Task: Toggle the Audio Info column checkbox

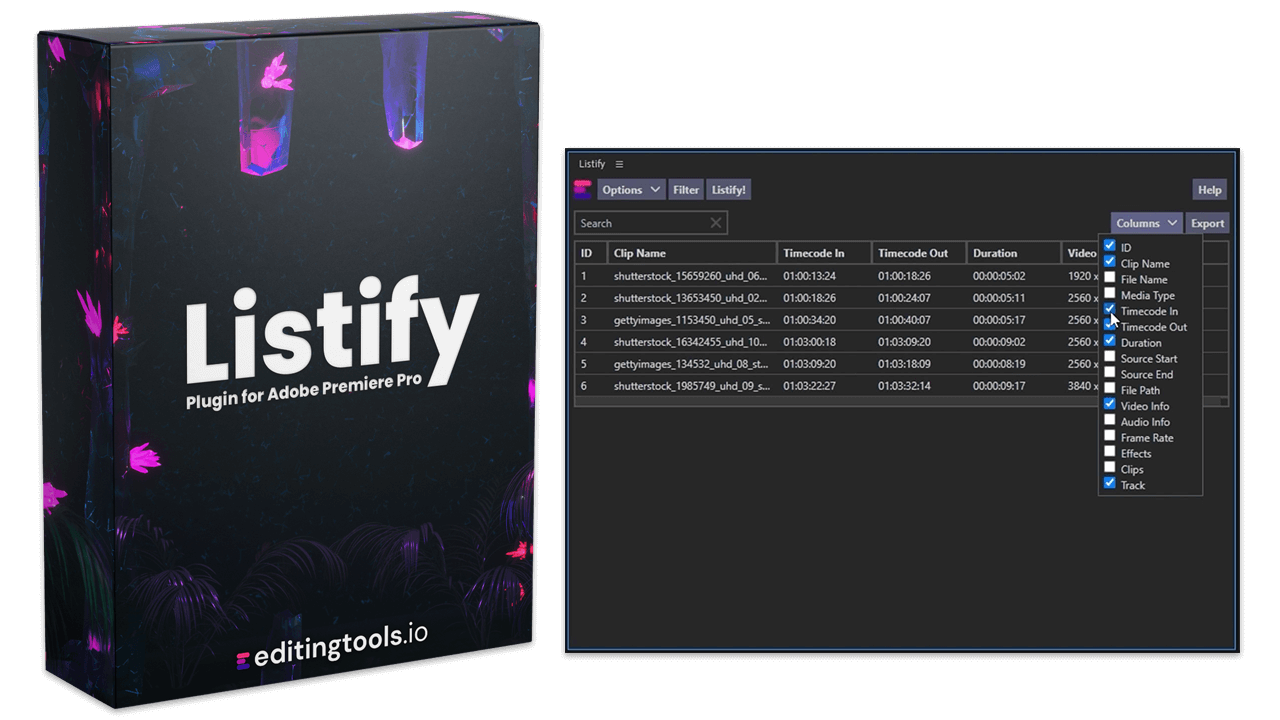Action: point(1110,421)
